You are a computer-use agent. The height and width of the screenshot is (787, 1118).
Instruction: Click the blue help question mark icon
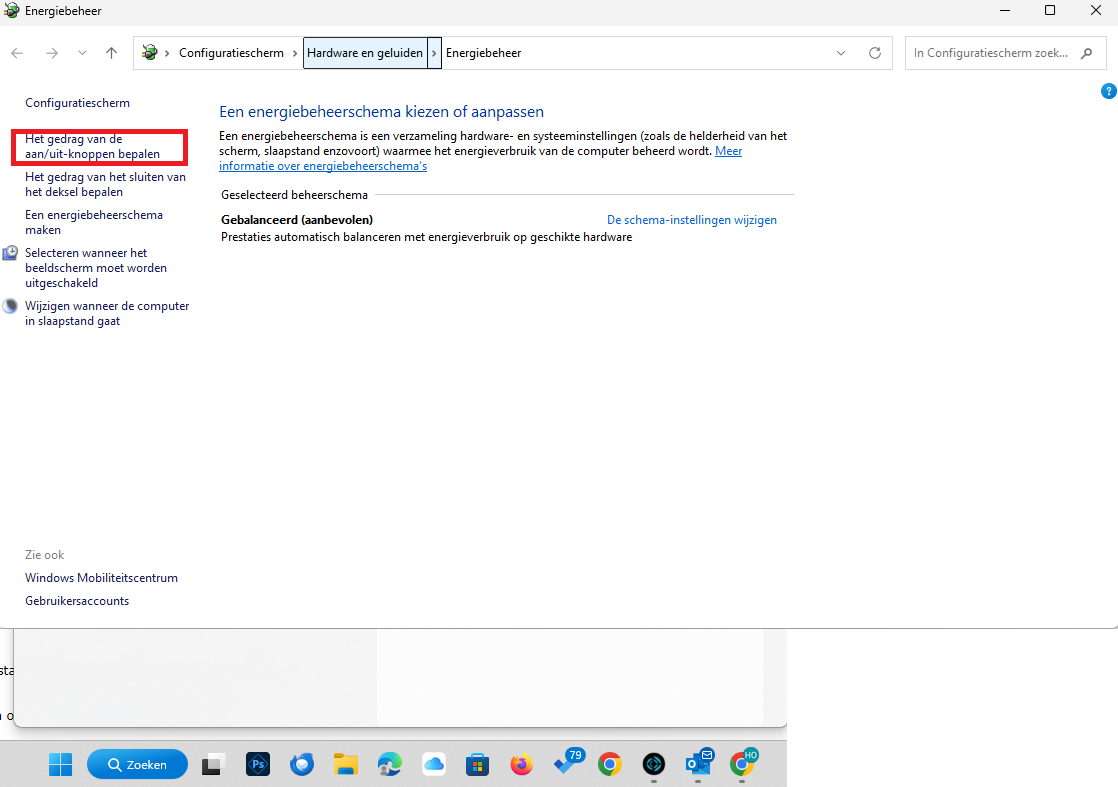[x=1108, y=91]
